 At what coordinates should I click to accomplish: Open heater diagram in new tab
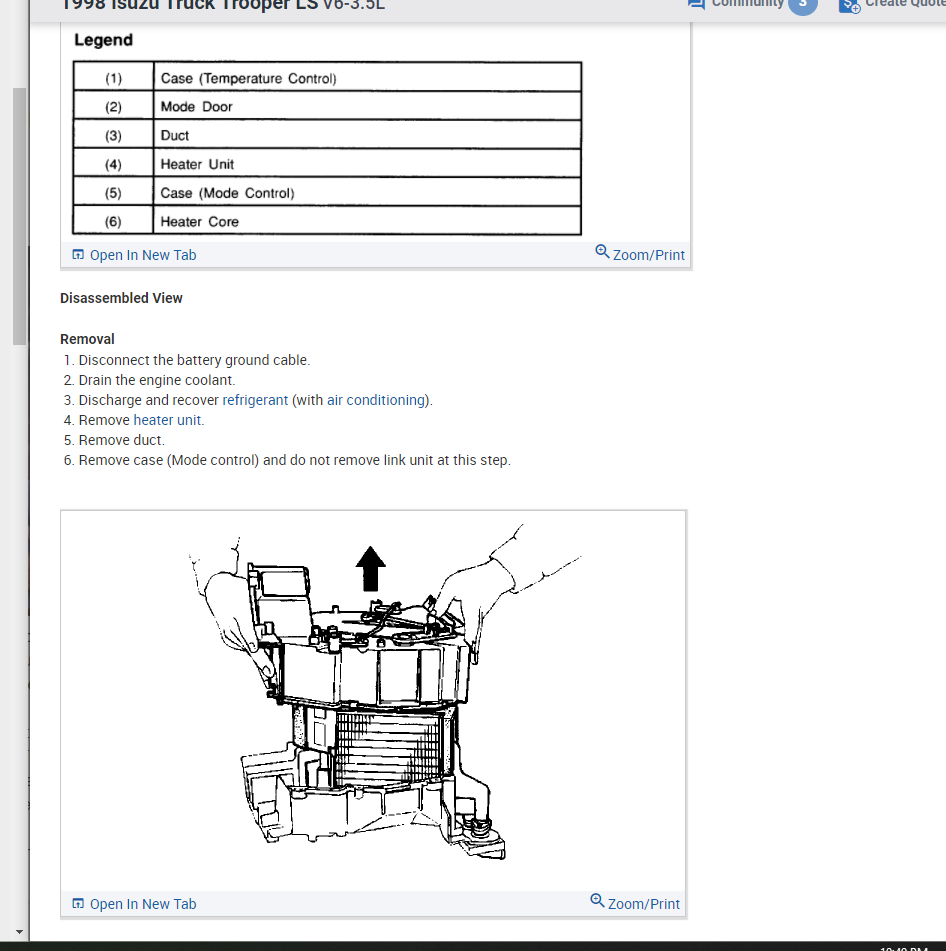[x=143, y=904]
